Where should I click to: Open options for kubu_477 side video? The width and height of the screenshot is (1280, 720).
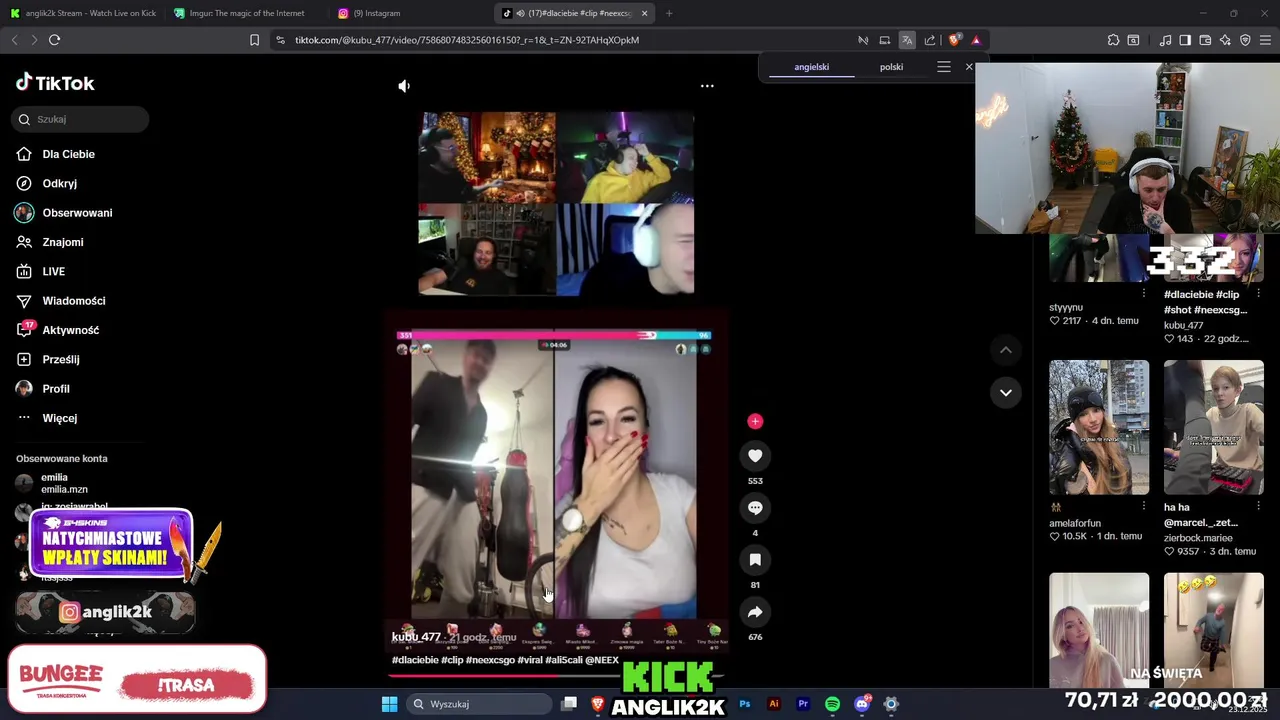click(1258, 295)
